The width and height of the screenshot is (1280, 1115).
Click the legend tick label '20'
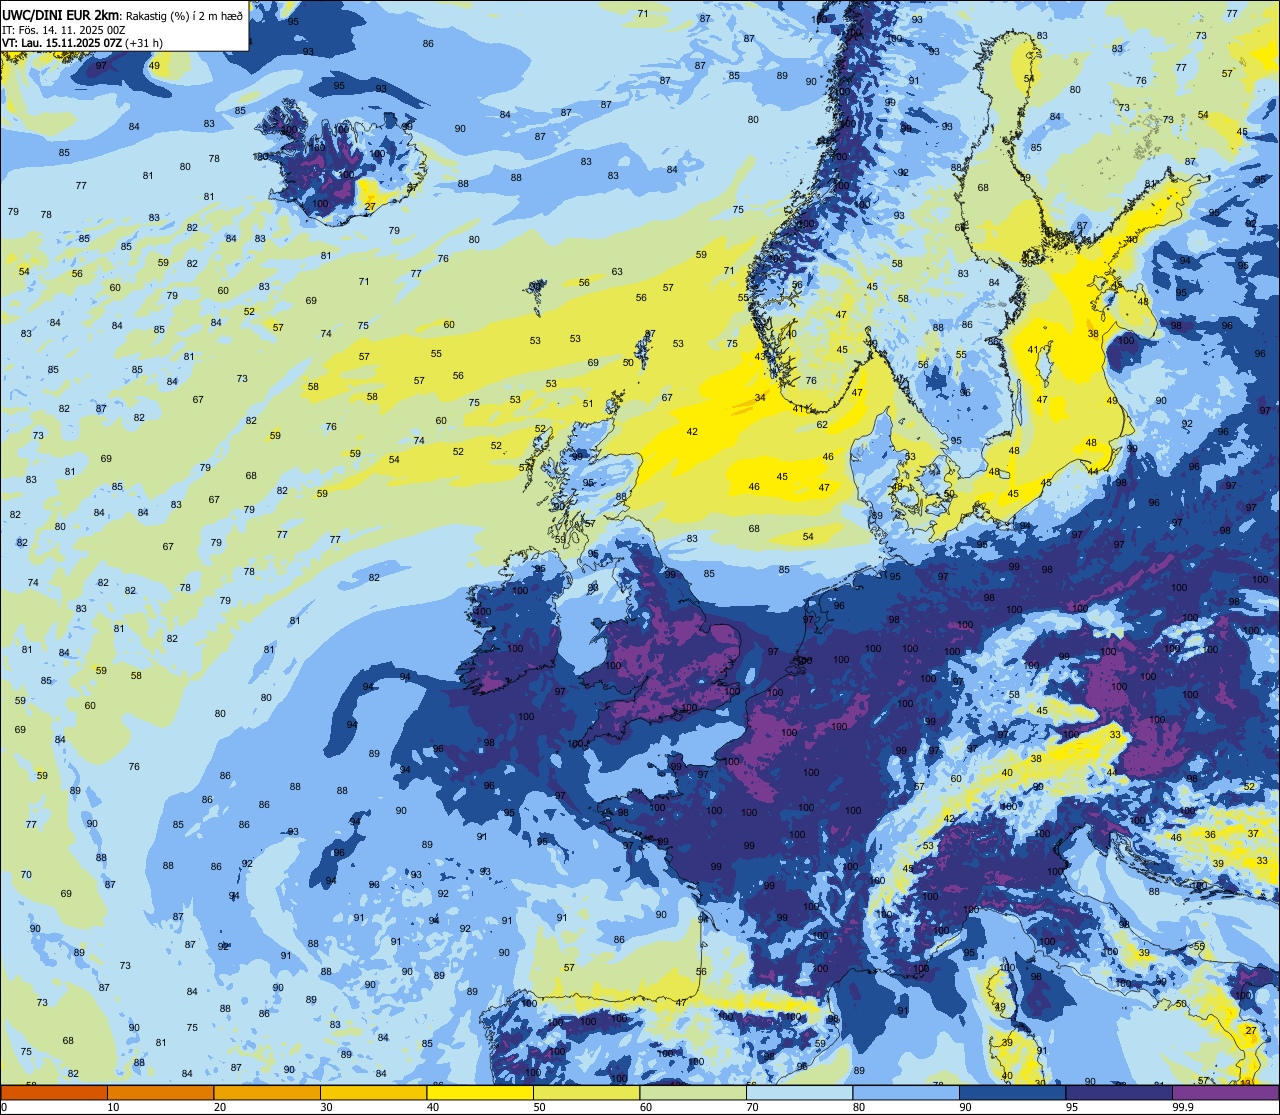(x=220, y=1107)
